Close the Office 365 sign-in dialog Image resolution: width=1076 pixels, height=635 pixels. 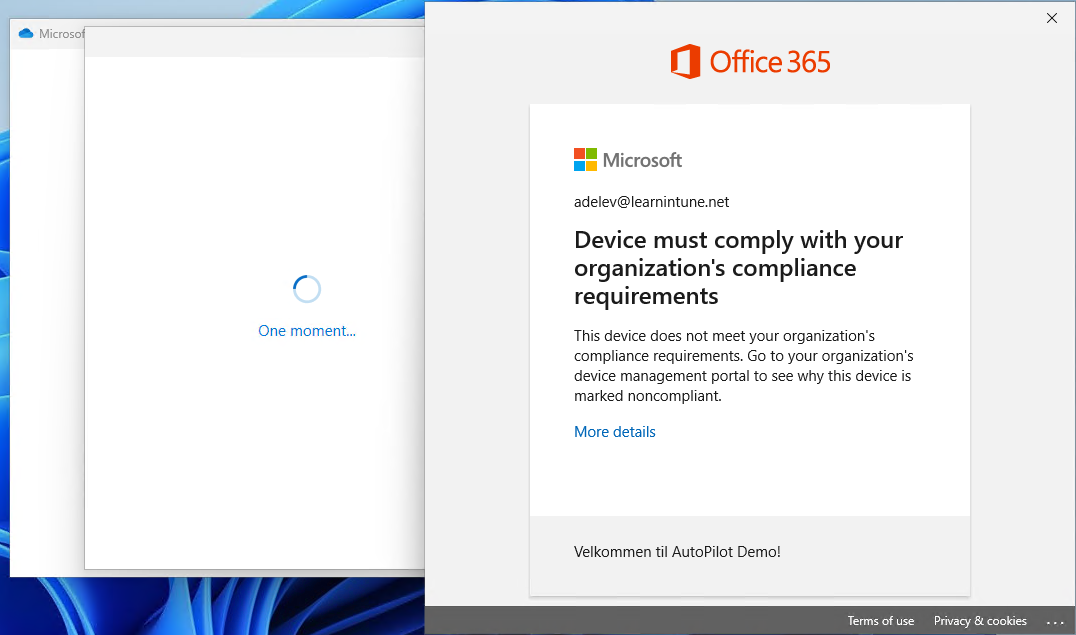[x=1051, y=19]
